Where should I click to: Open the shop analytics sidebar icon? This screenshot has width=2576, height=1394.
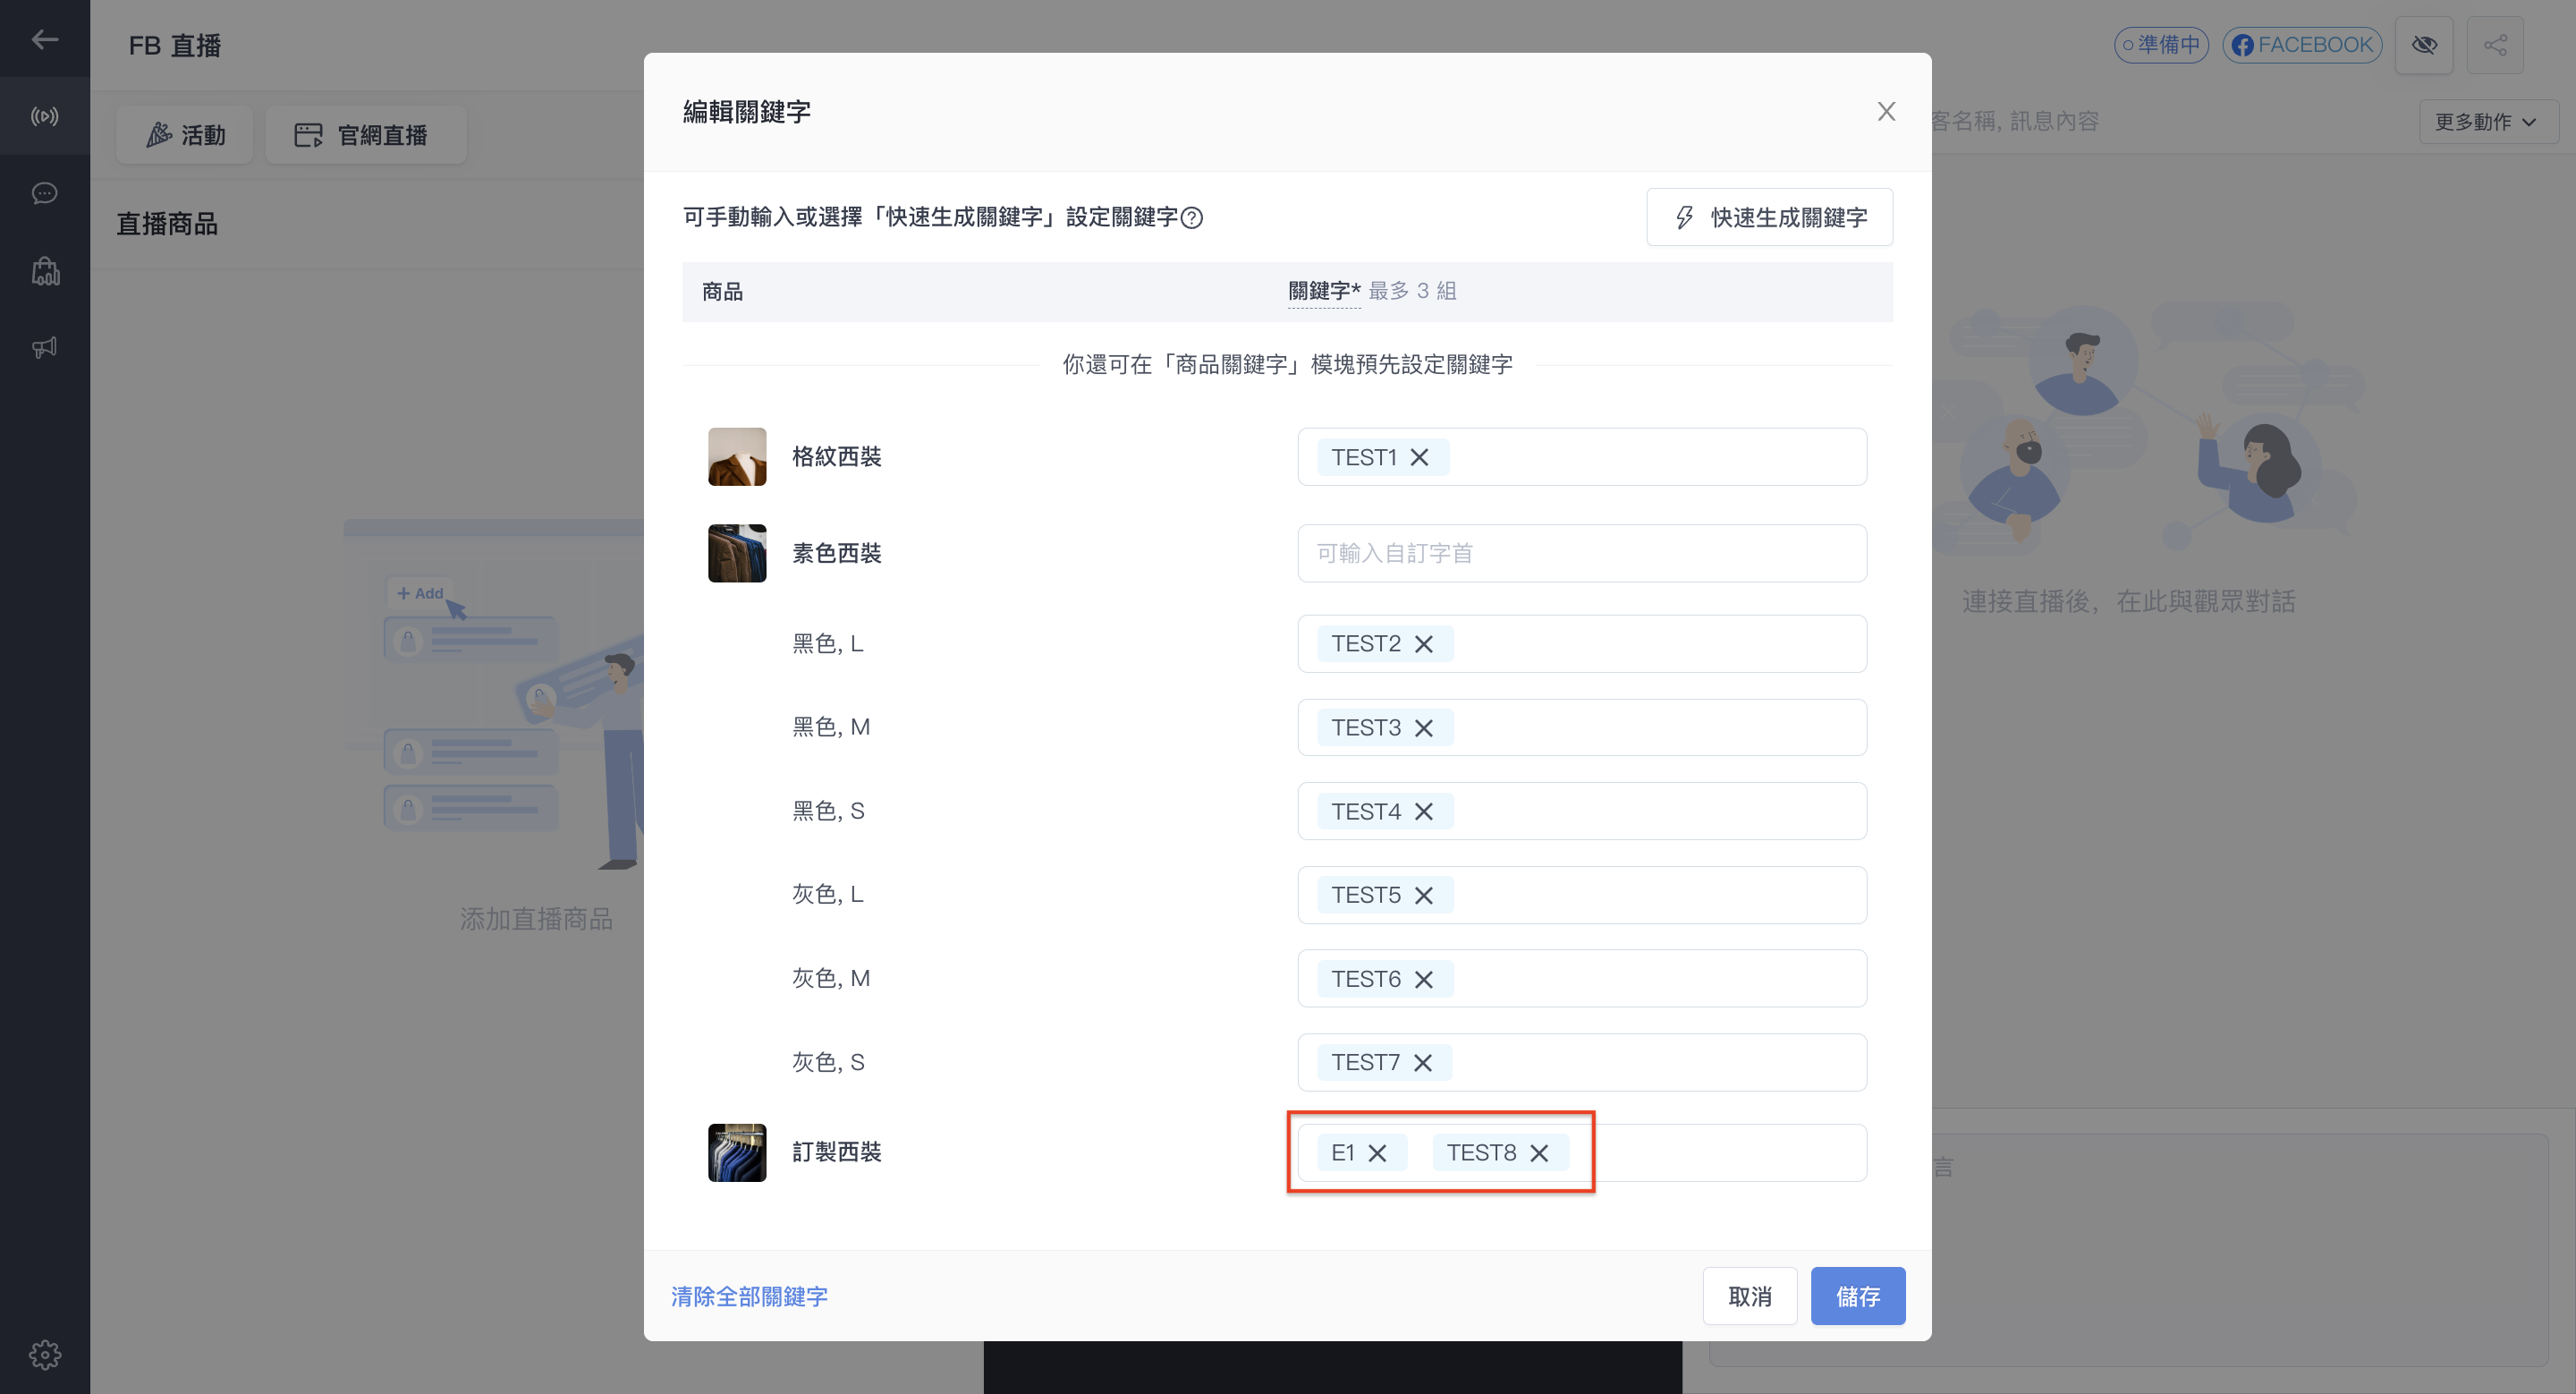45,270
